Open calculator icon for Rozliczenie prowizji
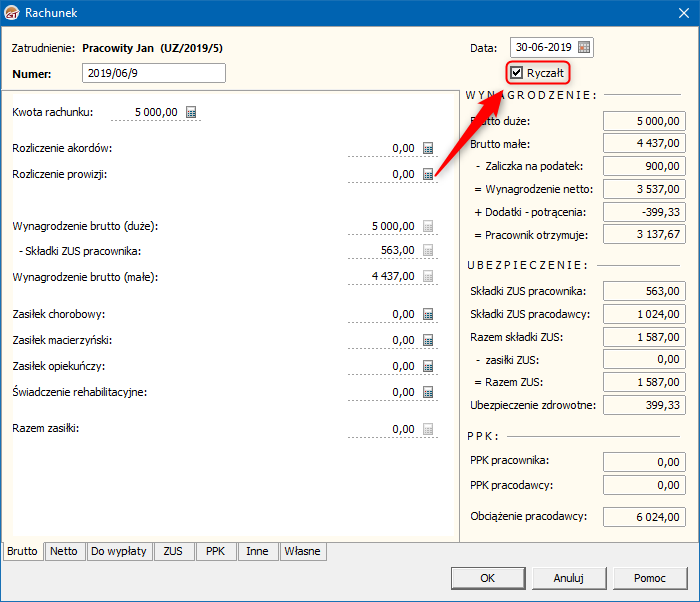This screenshot has width=700, height=602. click(x=428, y=174)
